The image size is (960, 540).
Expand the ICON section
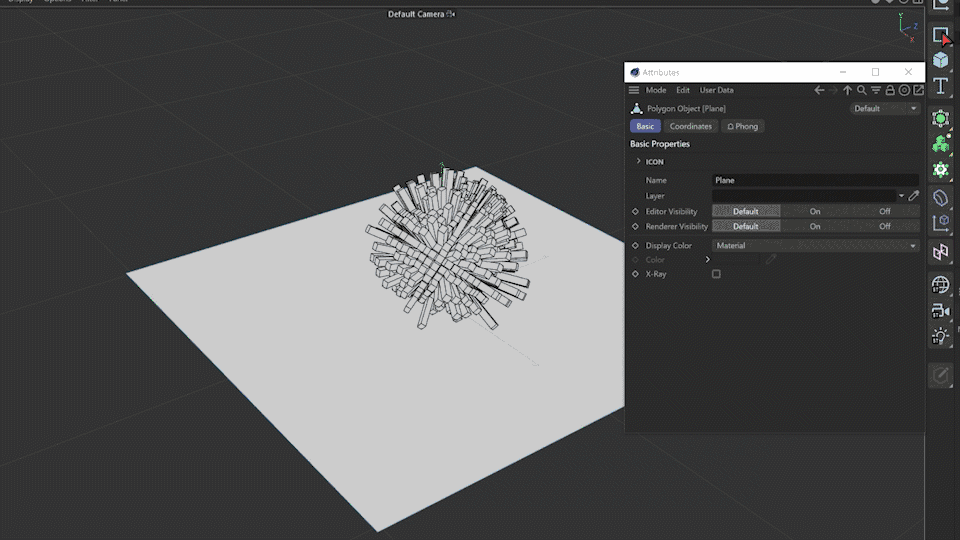639,162
